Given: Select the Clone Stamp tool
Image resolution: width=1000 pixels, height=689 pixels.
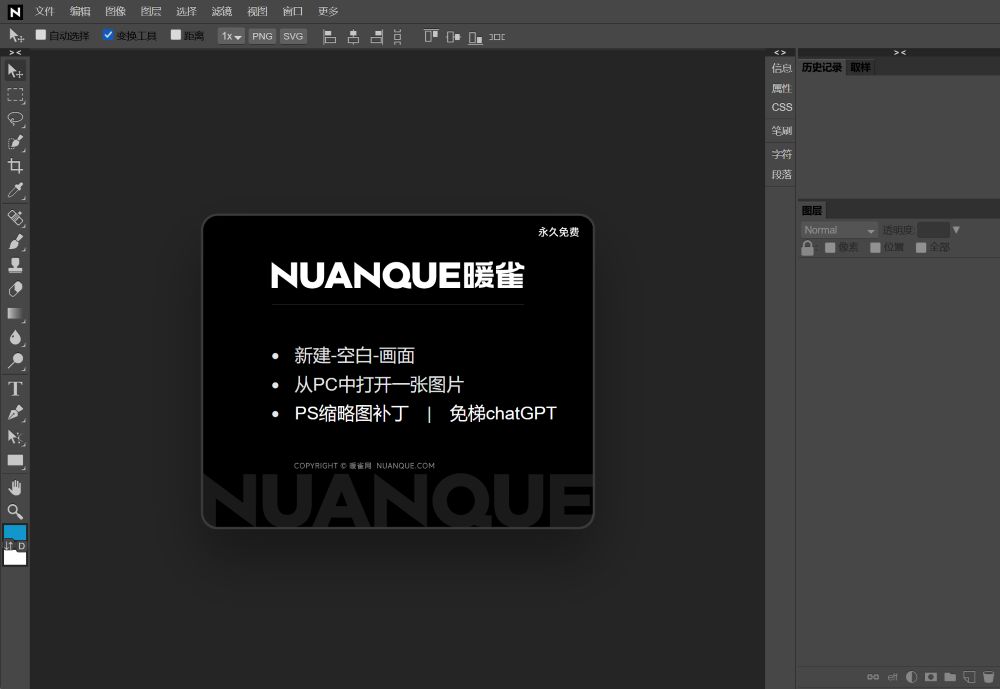Looking at the screenshot, I should [15, 265].
